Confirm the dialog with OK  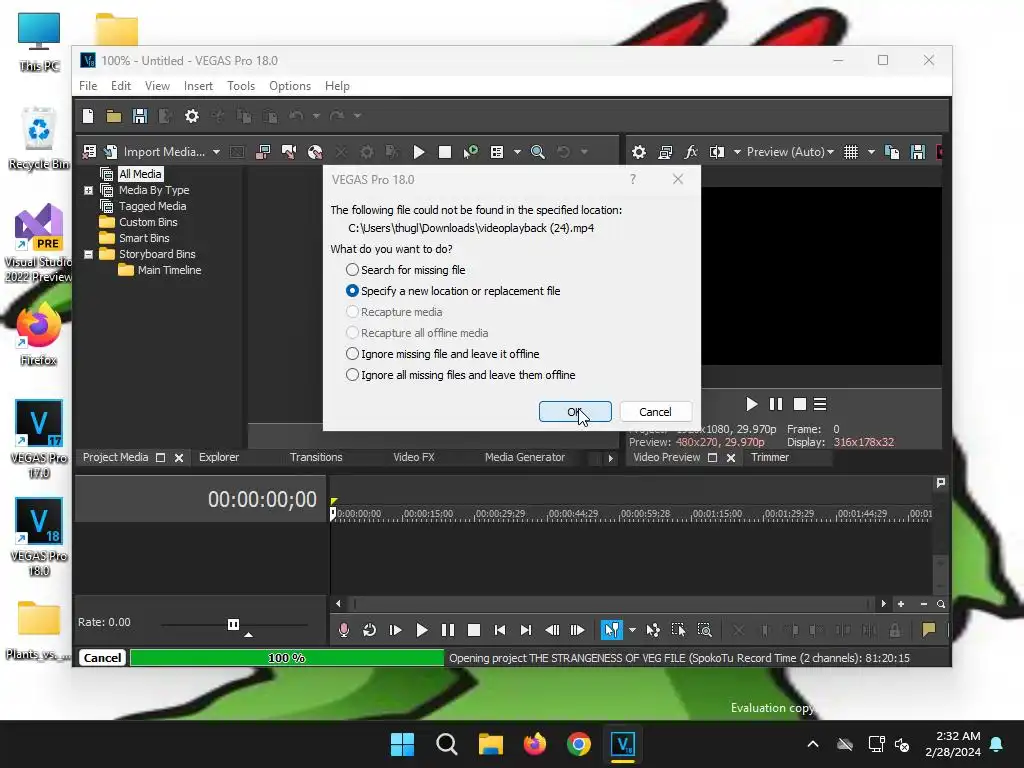click(575, 412)
